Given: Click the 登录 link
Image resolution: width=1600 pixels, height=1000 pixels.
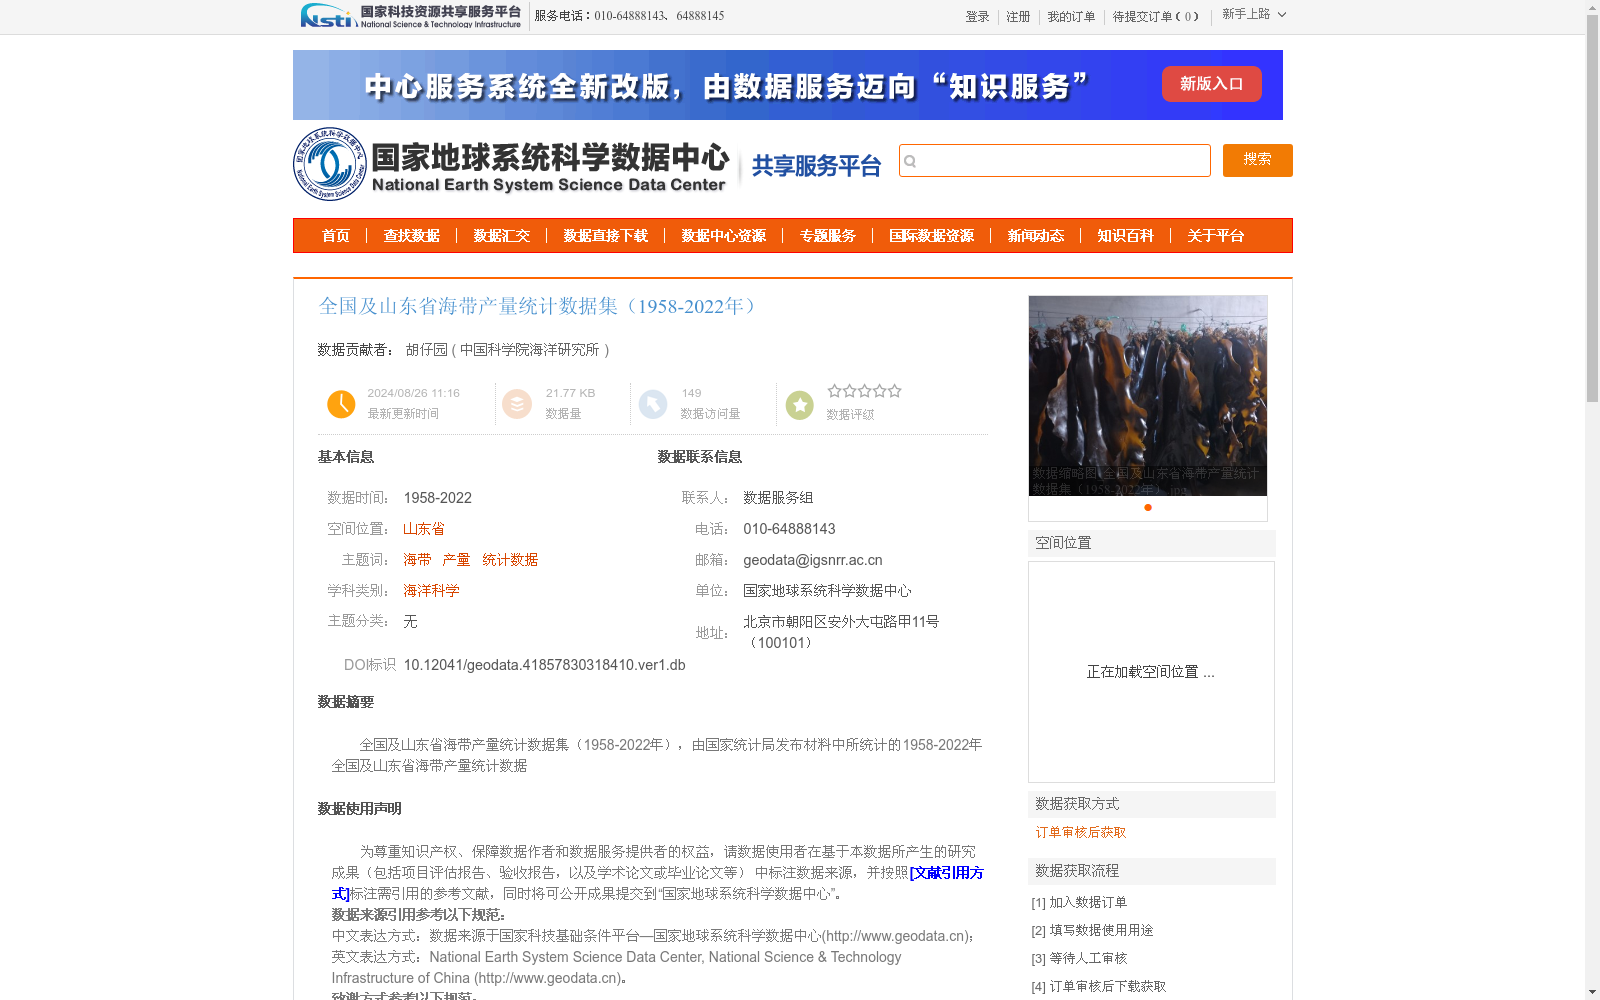Looking at the screenshot, I should tap(977, 17).
